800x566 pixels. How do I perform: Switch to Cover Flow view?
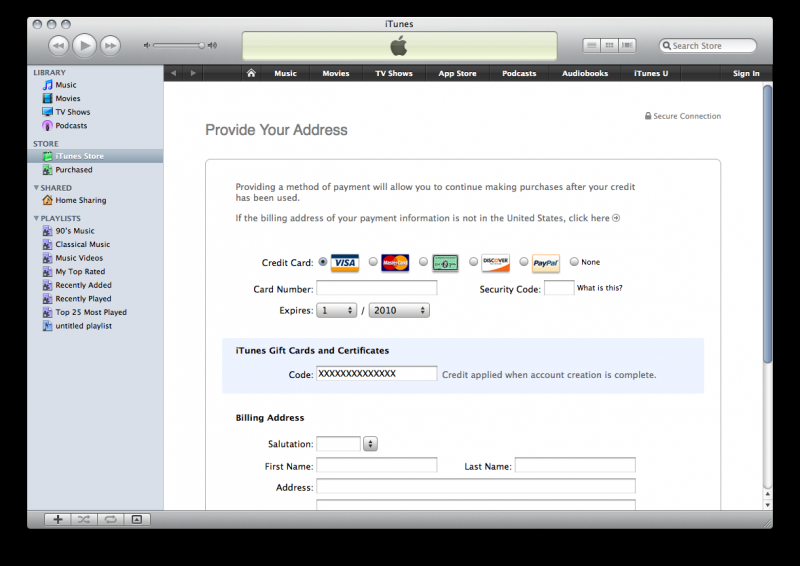click(627, 45)
